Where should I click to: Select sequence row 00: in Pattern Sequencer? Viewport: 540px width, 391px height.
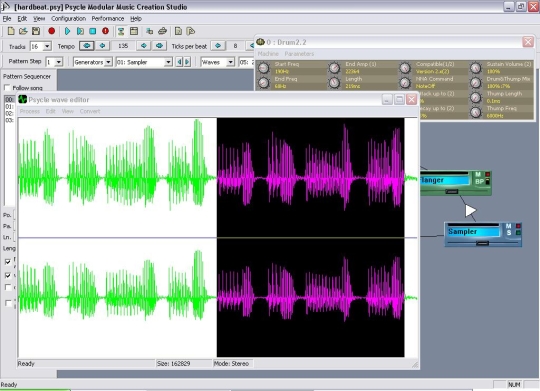pyautogui.click(x=10, y=100)
